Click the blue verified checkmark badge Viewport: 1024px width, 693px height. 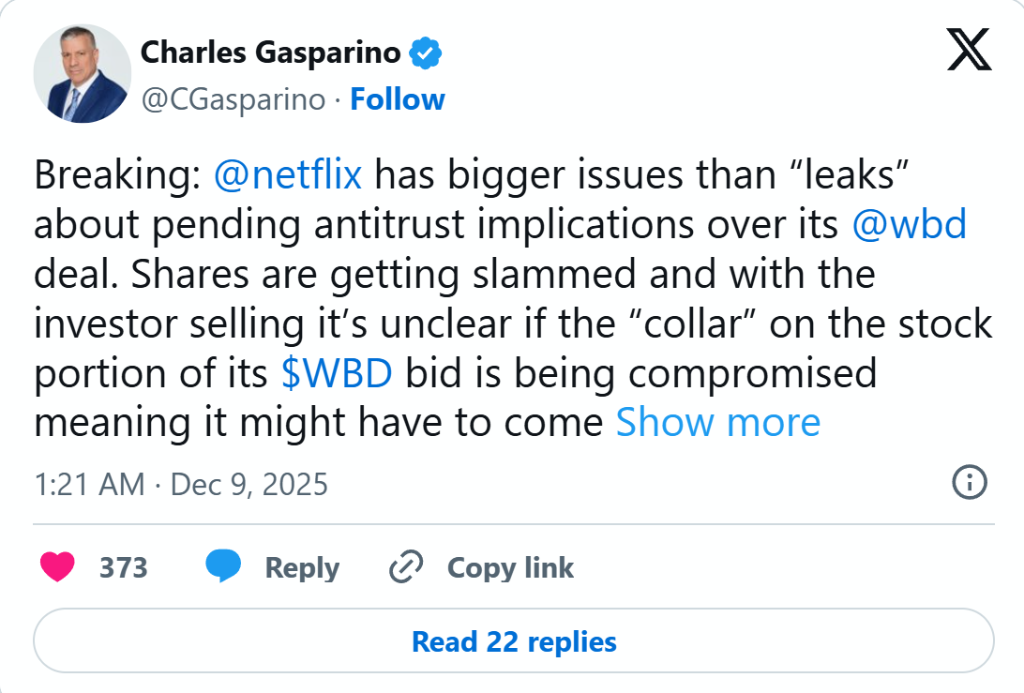pyautogui.click(x=428, y=52)
